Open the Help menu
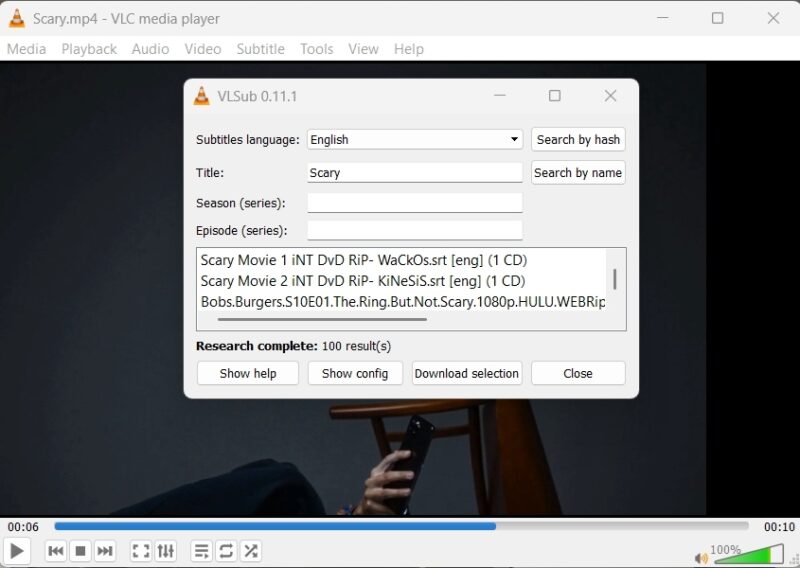800x568 pixels. pos(409,49)
